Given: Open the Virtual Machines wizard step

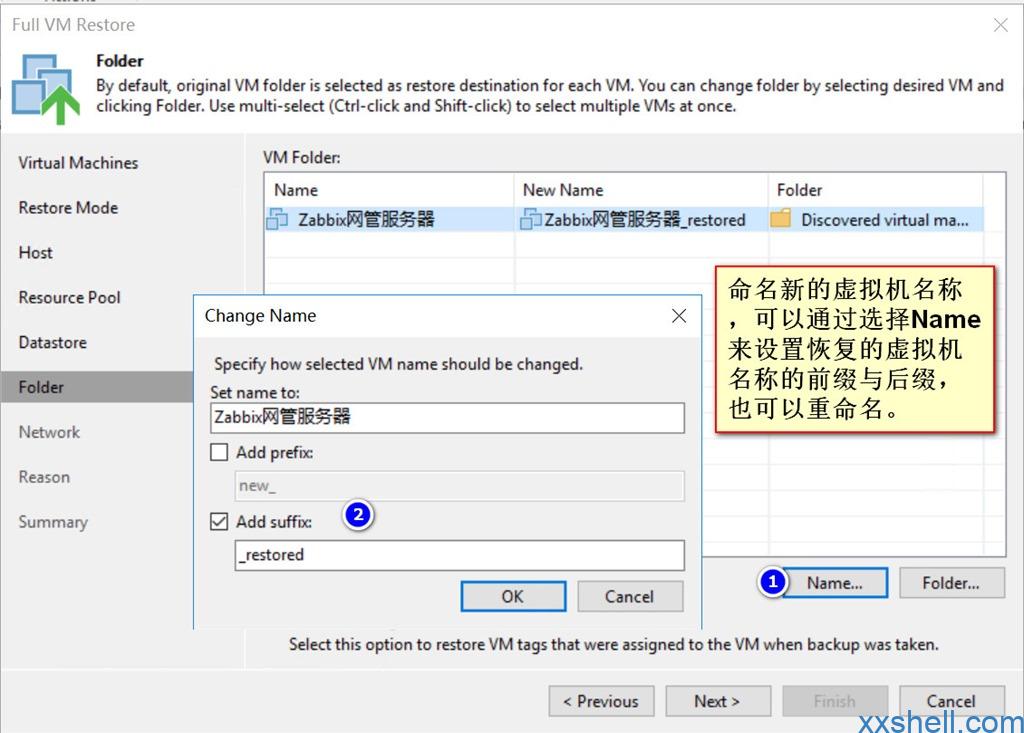Looking at the screenshot, I should coord(78,163).
